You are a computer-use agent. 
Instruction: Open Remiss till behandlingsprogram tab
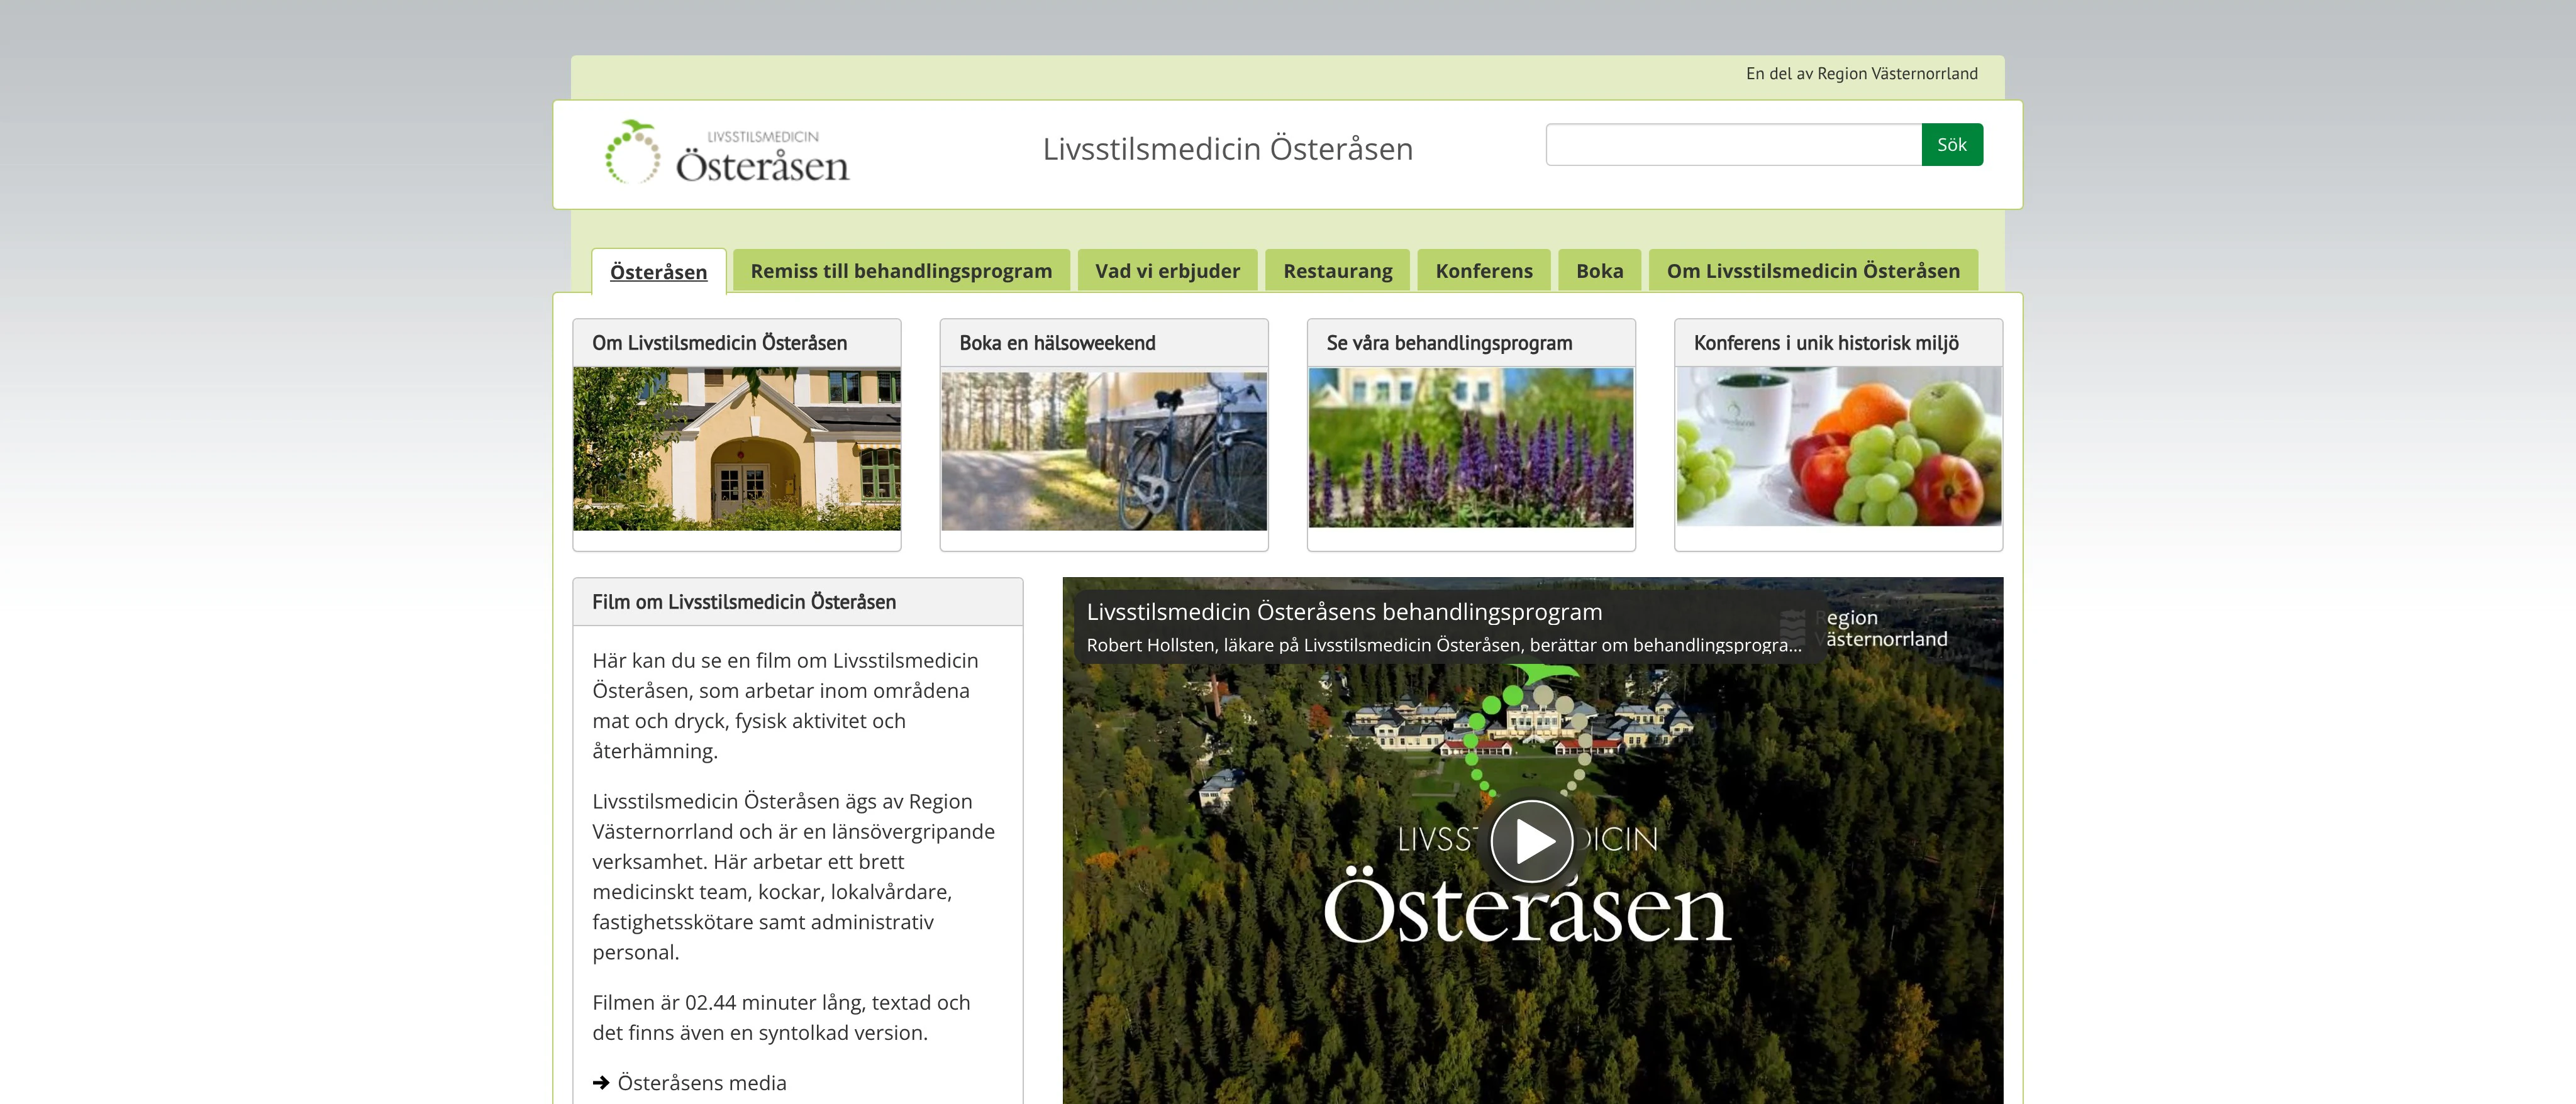901,271
